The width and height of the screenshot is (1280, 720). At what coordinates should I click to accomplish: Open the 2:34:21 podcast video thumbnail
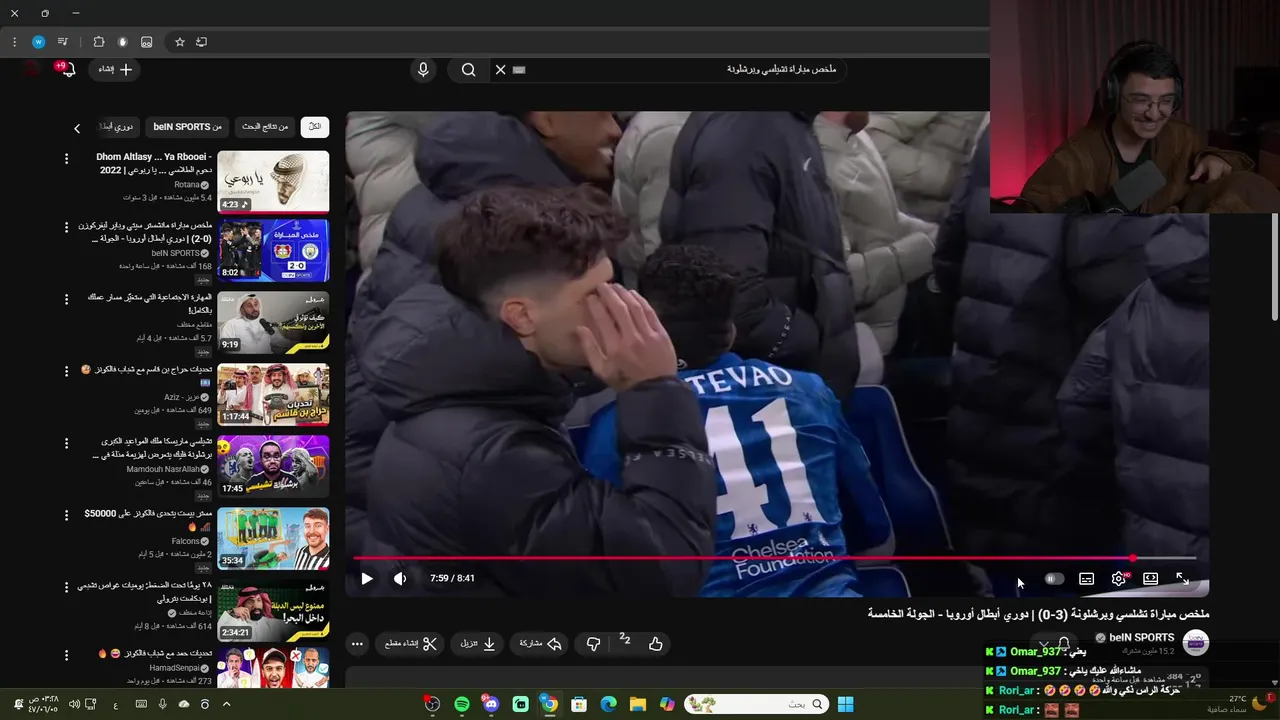point(273,610)
